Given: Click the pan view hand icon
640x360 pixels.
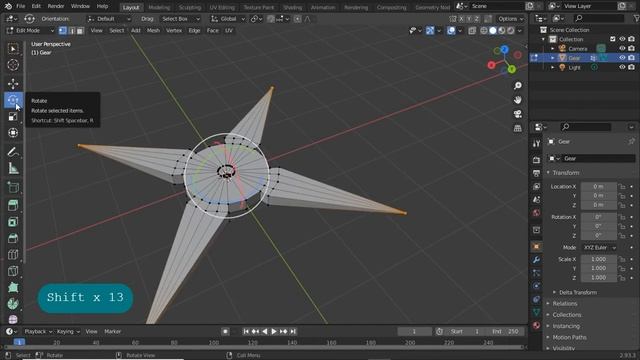Looking at the screenshot, I should [518, 100].
